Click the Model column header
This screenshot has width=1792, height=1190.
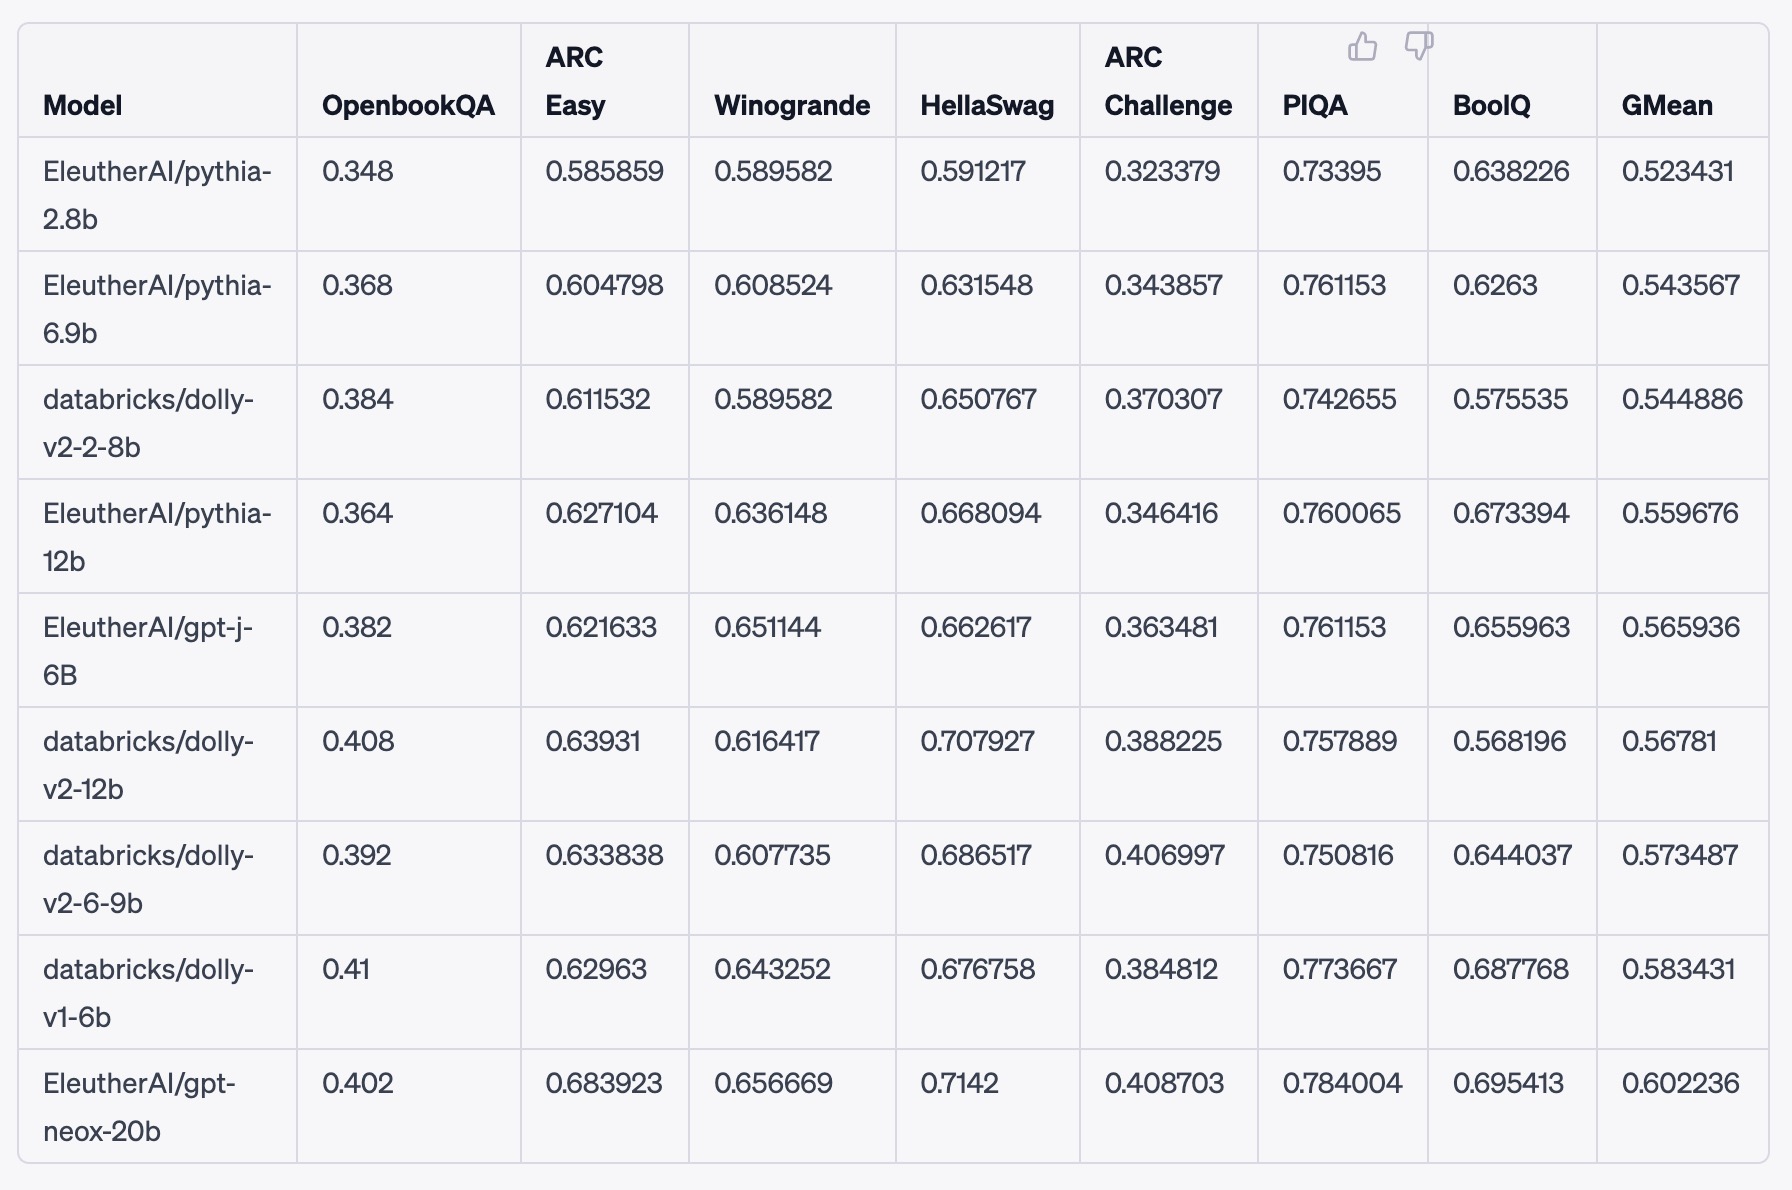[x=83, y=105]
